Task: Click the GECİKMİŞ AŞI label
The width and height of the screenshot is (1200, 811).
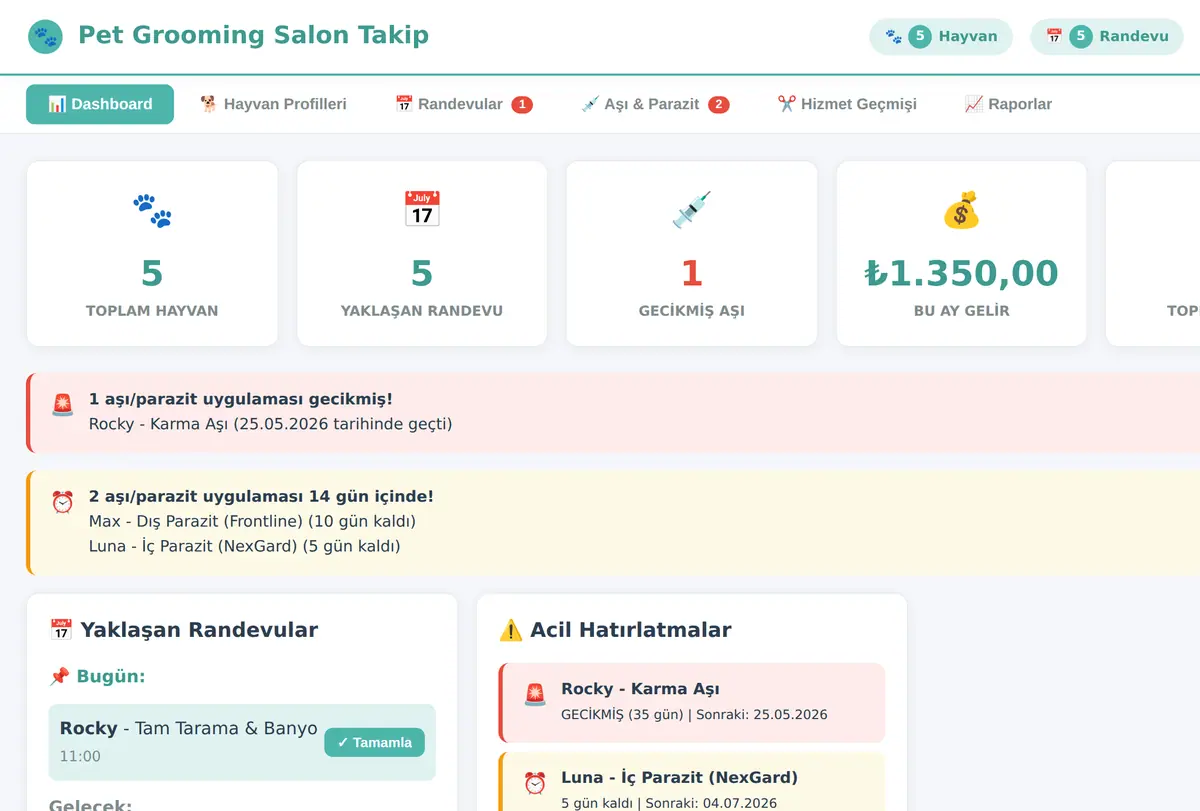Action: [x=692, y=311]
